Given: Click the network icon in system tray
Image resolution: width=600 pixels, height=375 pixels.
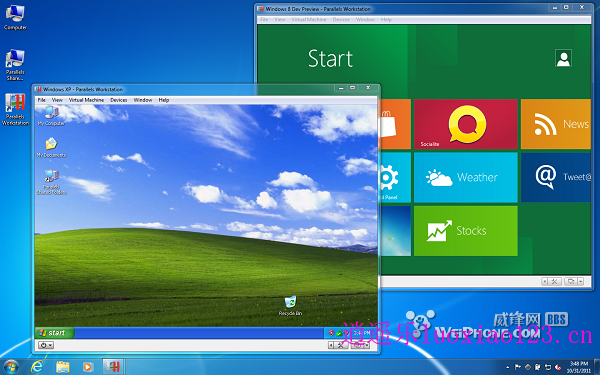Looking at the screenshot, I should pos(548,367).
